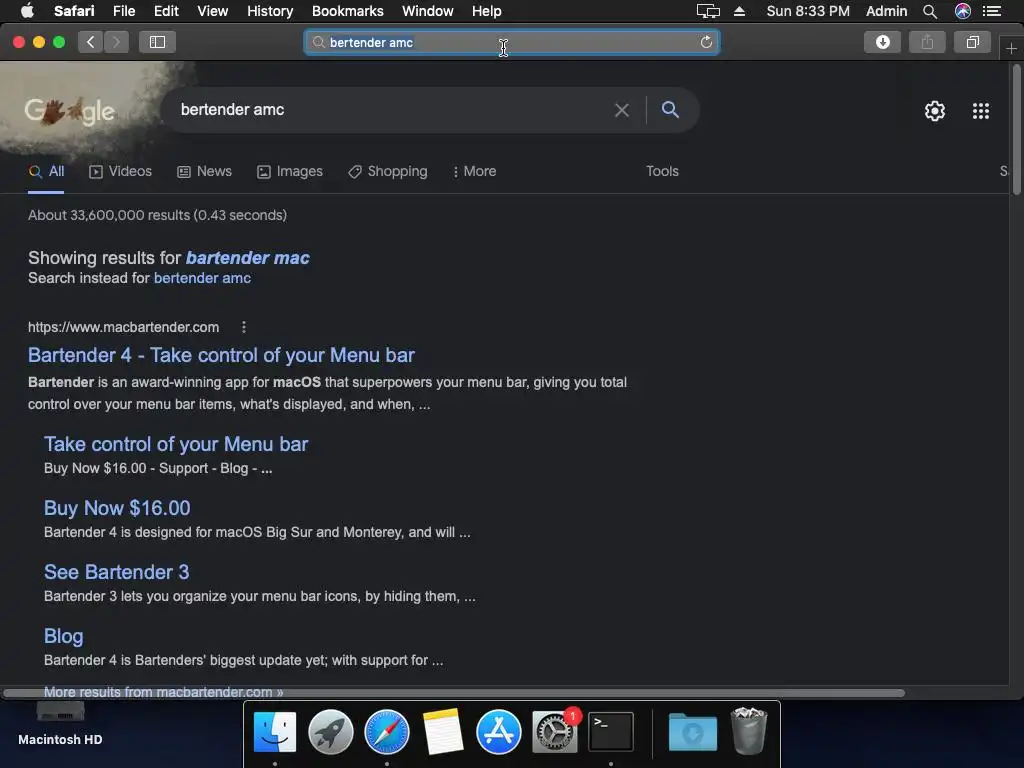1024x768 pixels.
Task: Open the Share button in toolbar
Action: (927, 42)
